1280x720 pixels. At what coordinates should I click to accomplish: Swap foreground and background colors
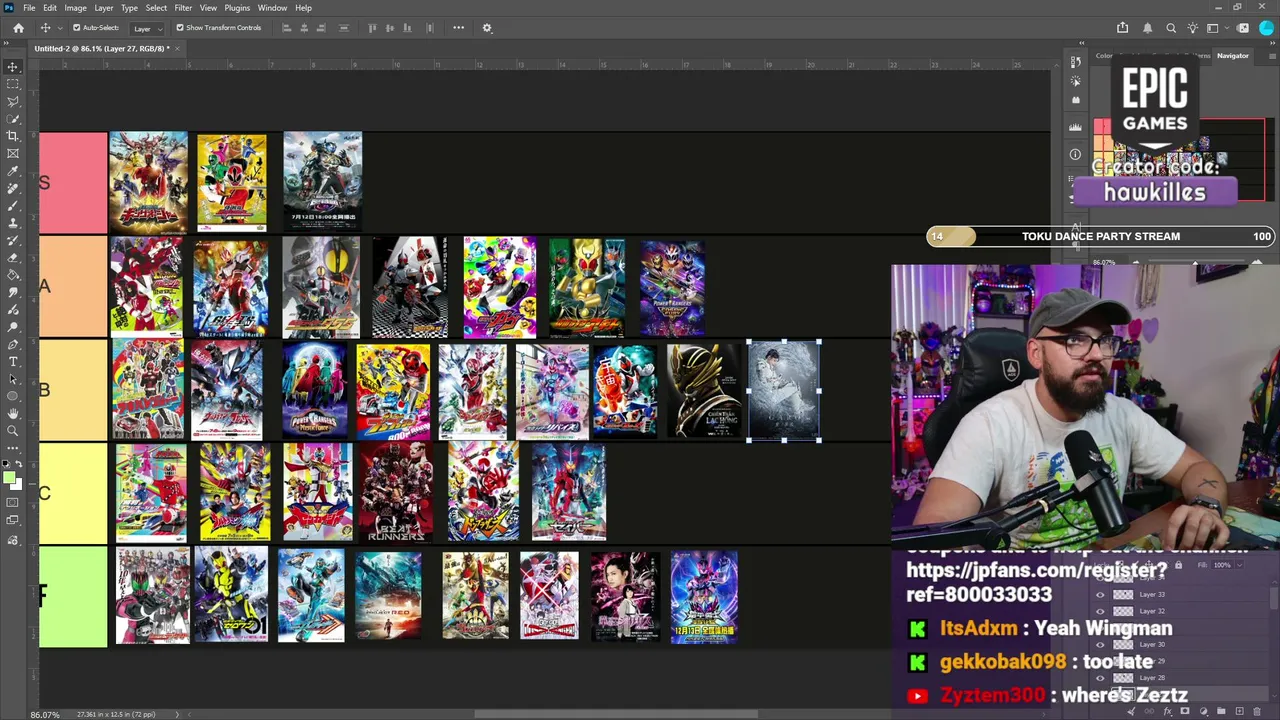tap(19, 466)
